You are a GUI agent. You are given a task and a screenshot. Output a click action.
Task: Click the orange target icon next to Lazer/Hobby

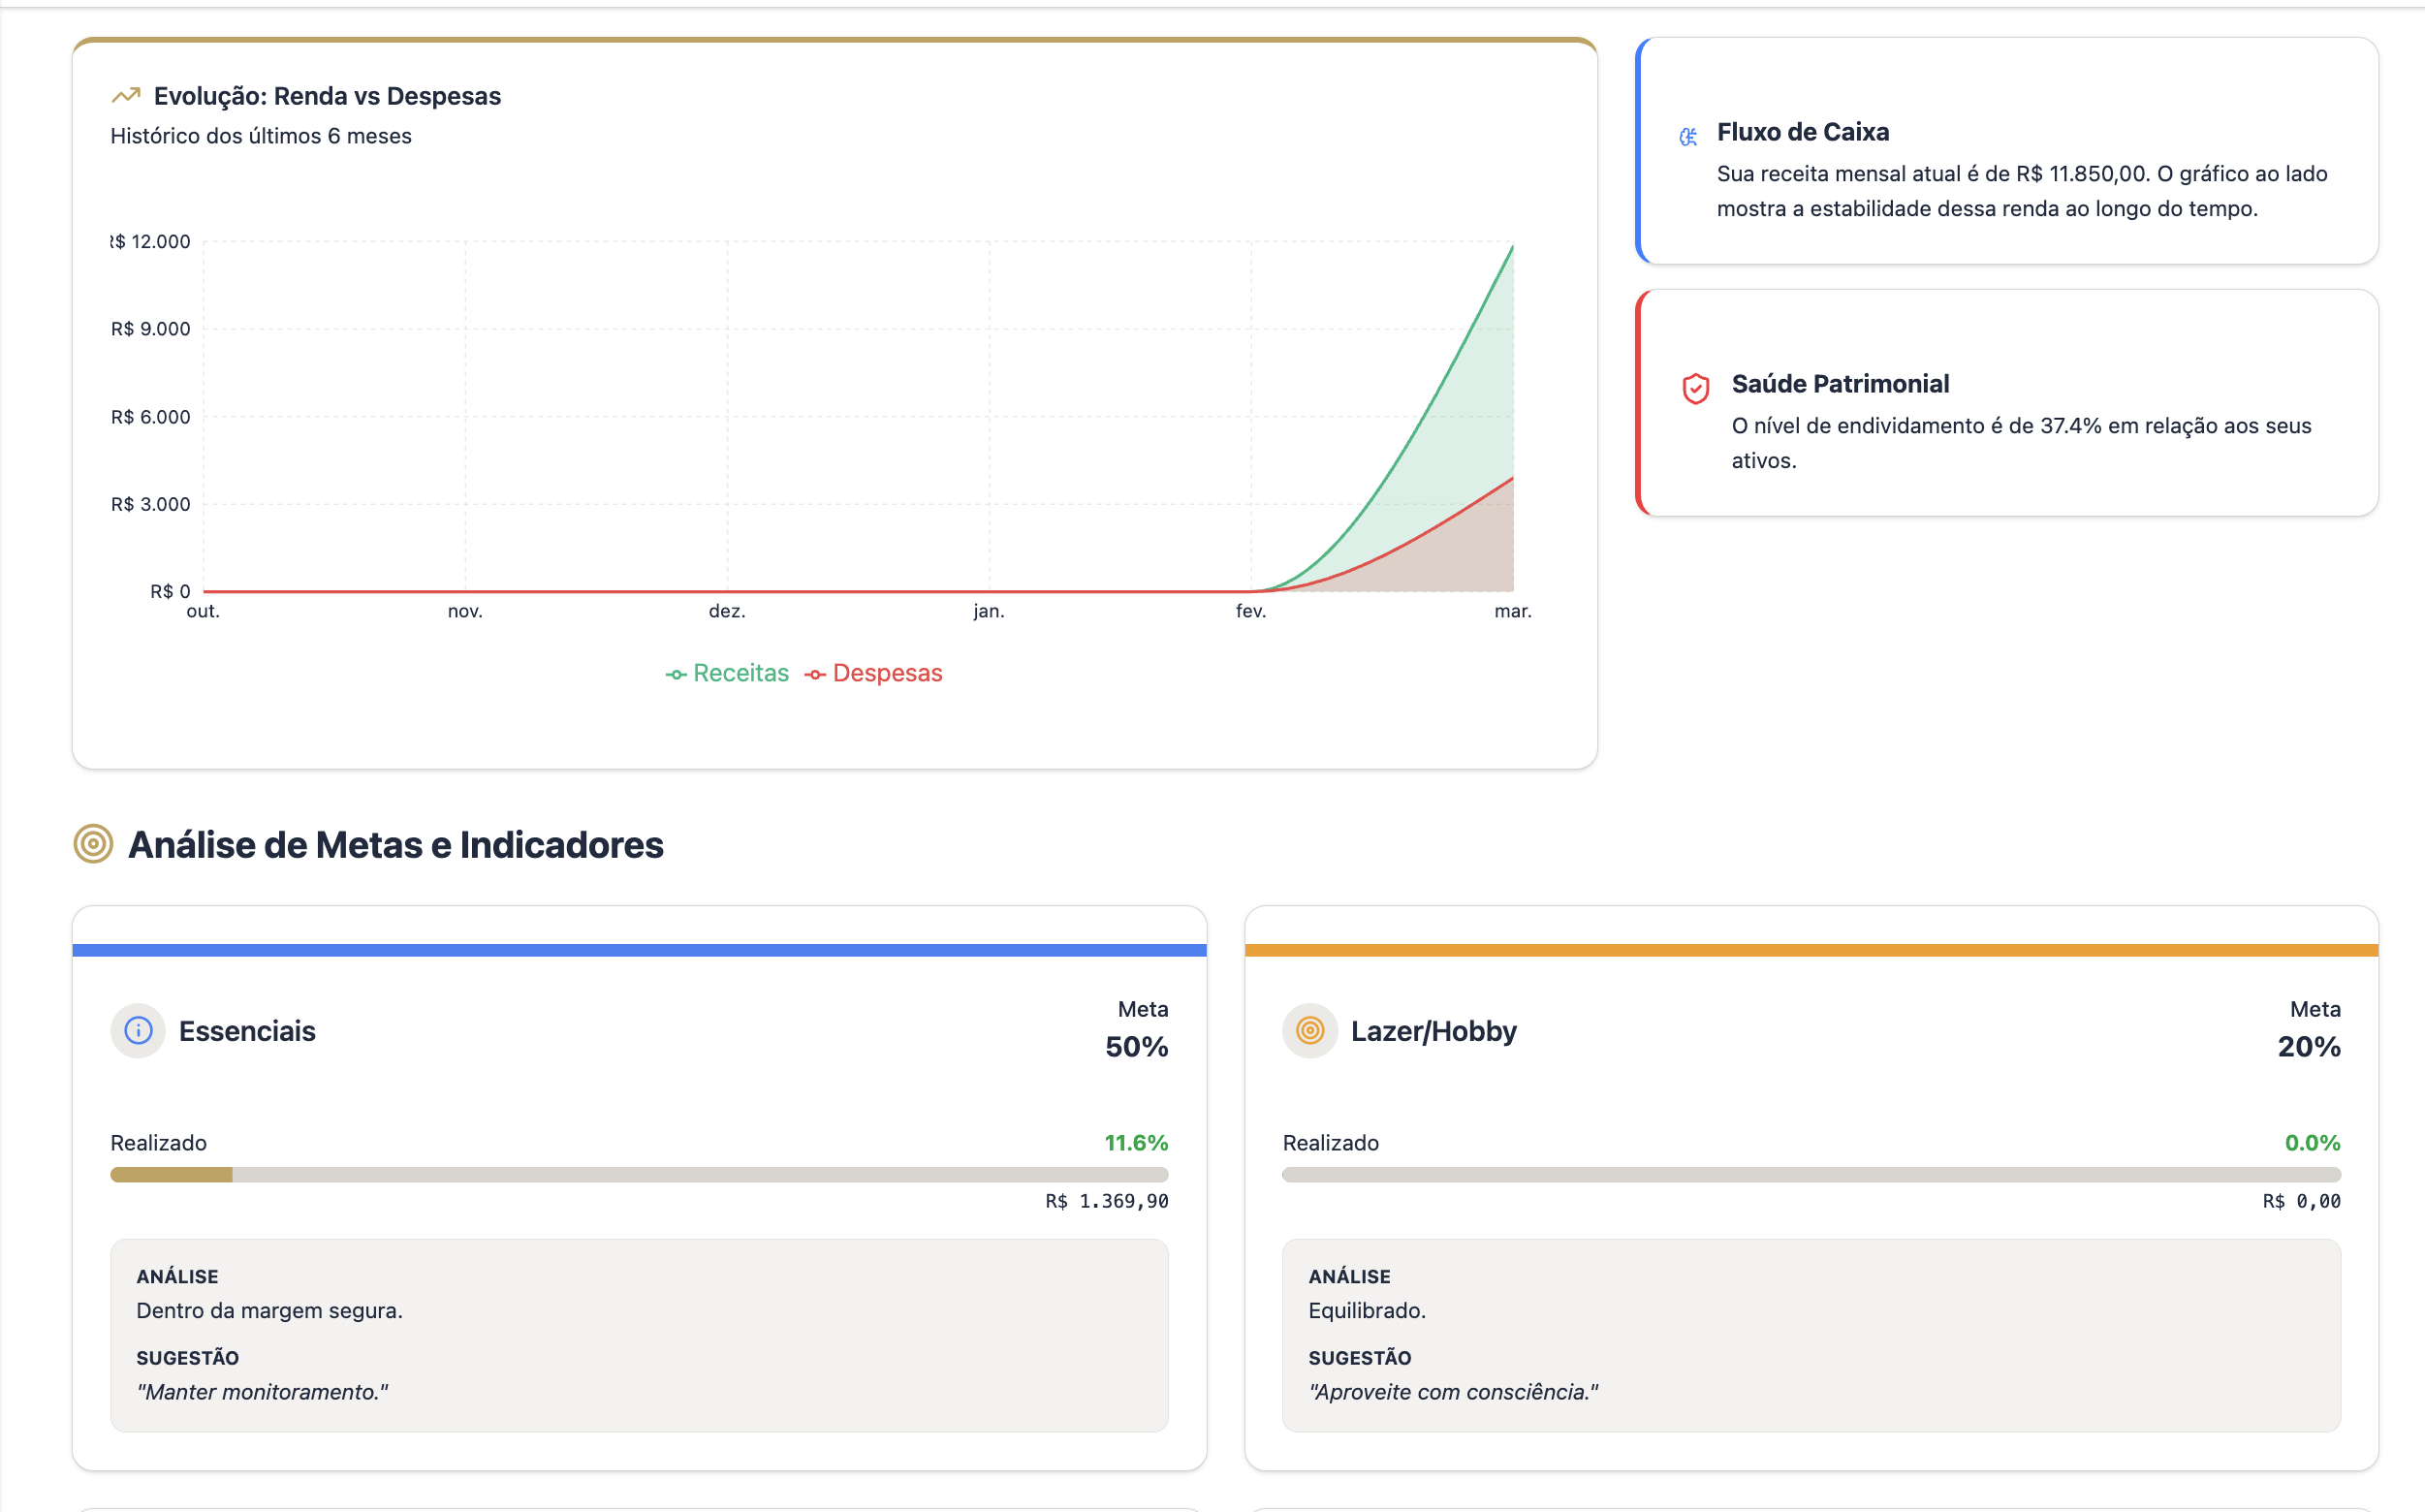(x=1310, y=1030)
